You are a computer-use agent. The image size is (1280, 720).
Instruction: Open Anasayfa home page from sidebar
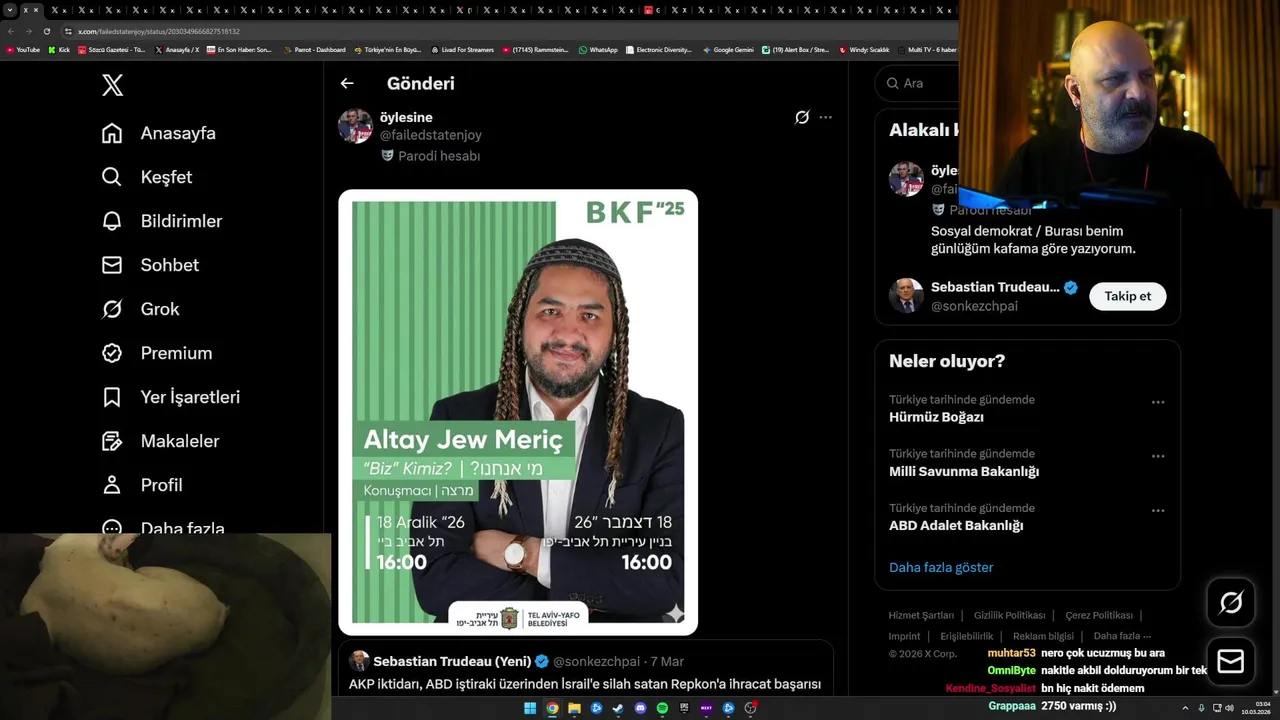point(159,133)
